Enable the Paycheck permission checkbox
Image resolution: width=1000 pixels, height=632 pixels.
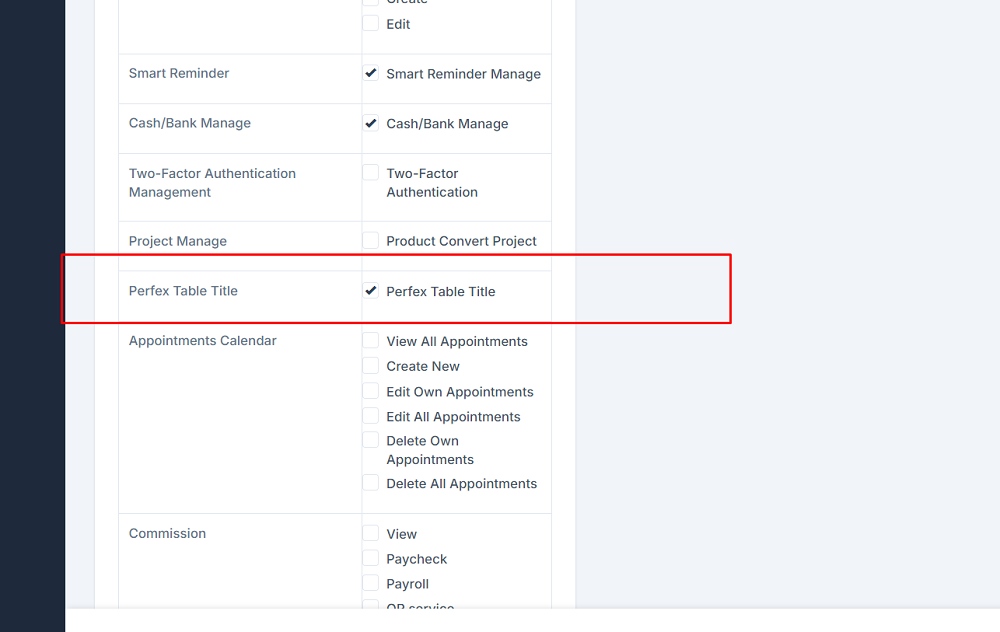click(x=371, y=558)
